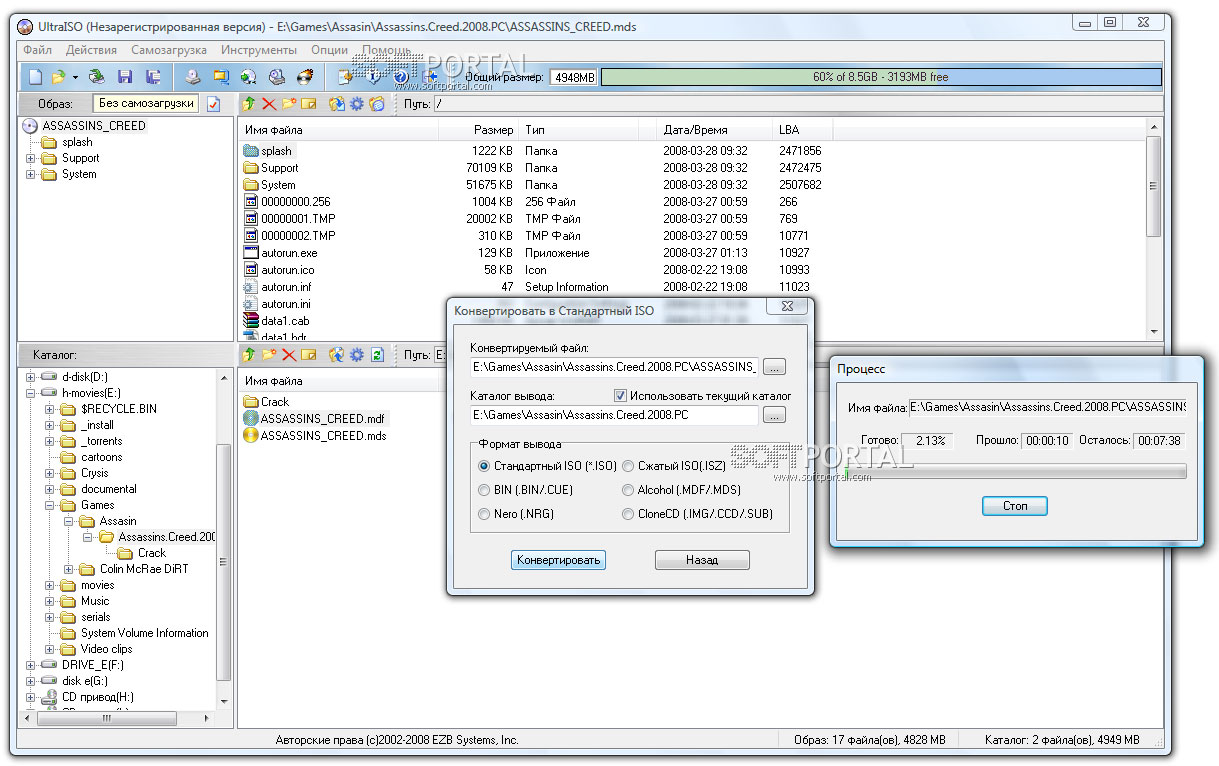Screen dimensions: 1219x766
Task: Click the conversion progress bar in Процесс dialog
Action: 1016,471
